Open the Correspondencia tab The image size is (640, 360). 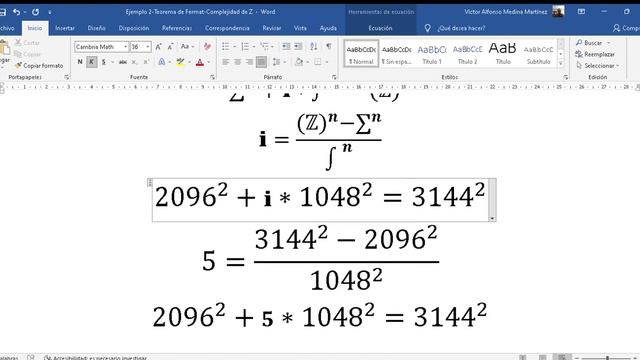click(x=227, y=28)
